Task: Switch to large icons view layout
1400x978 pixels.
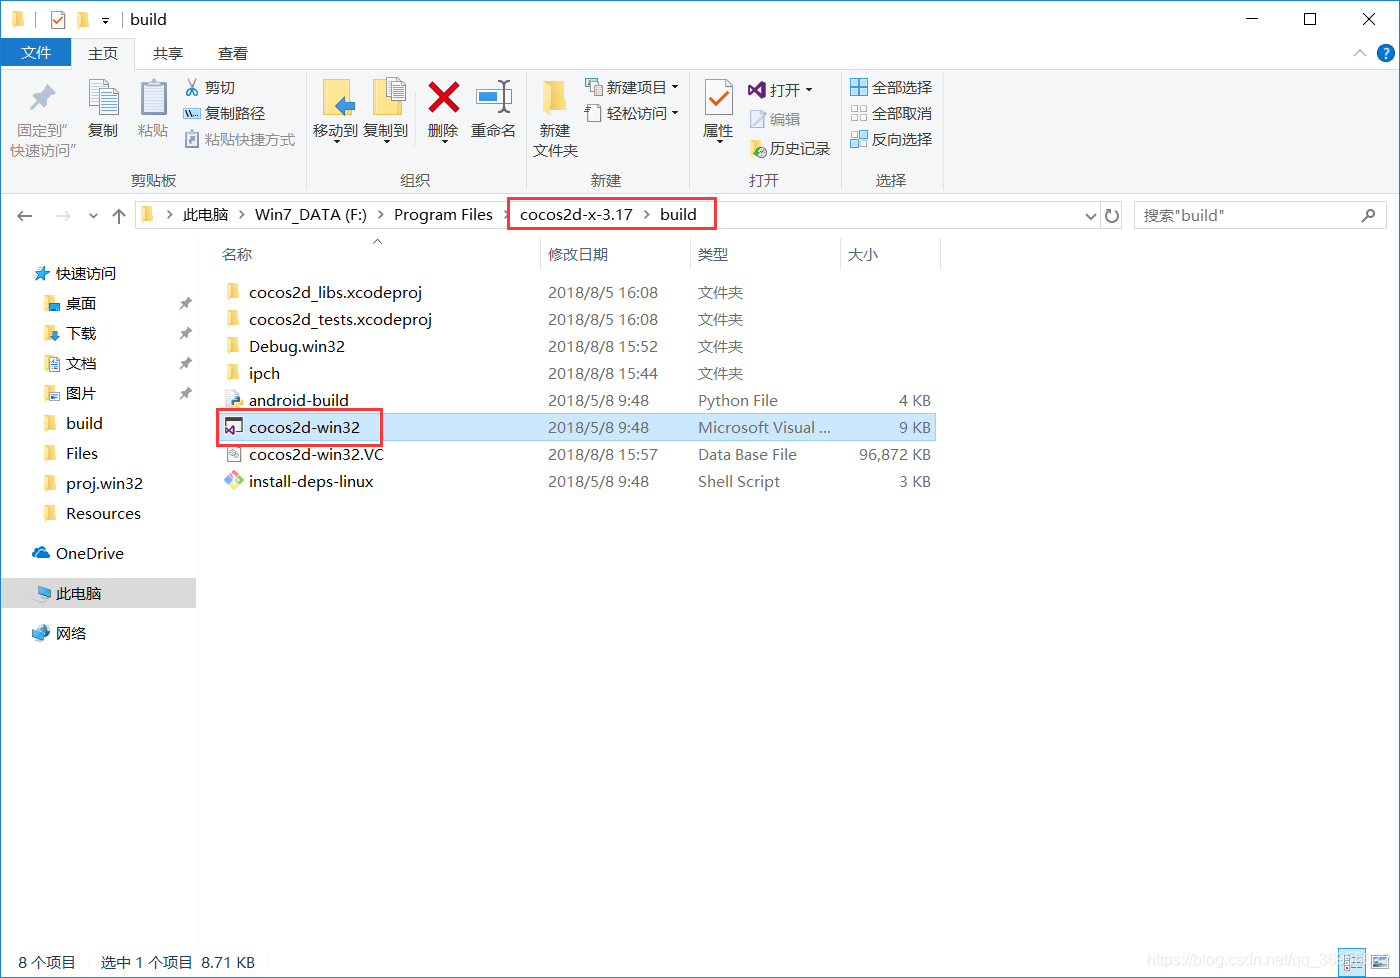Action: [x=1381, y=962]
